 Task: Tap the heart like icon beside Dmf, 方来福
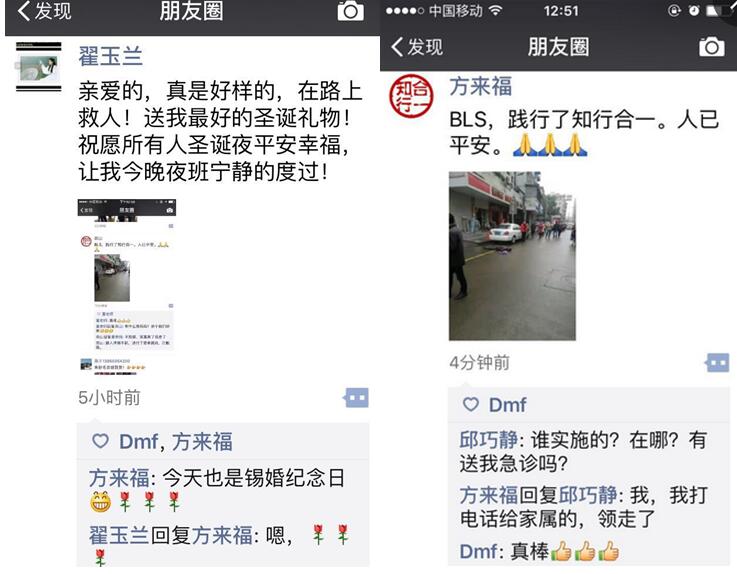point(100,441)
